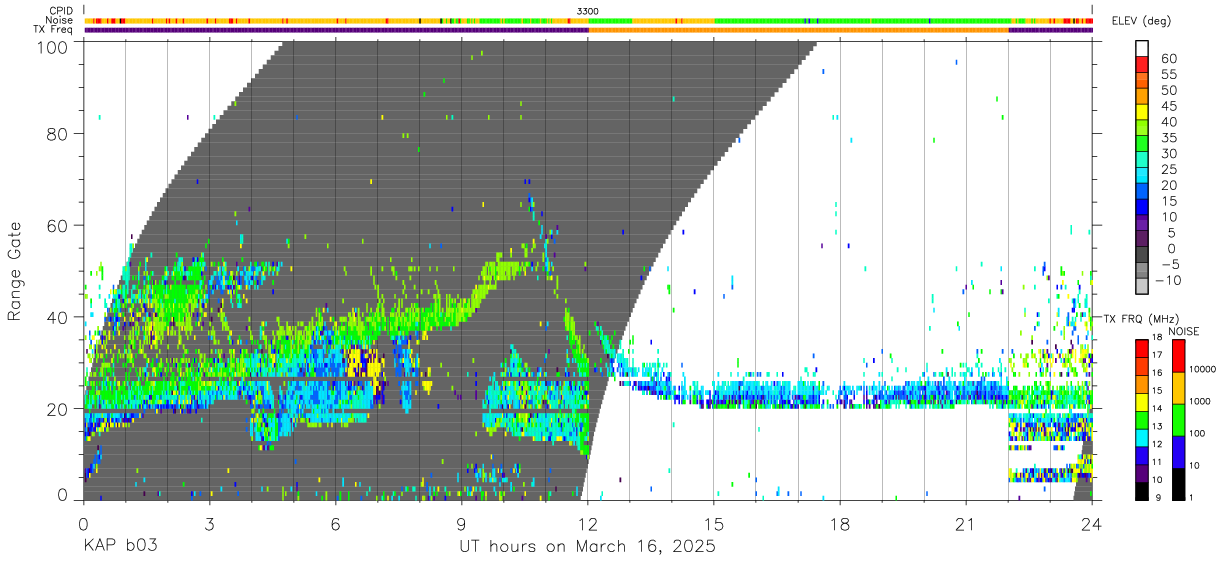The width and height of the screenshot is (1228, 567).
Task: Click the 12 hour tick on UT axis
Action: [588, 523]
